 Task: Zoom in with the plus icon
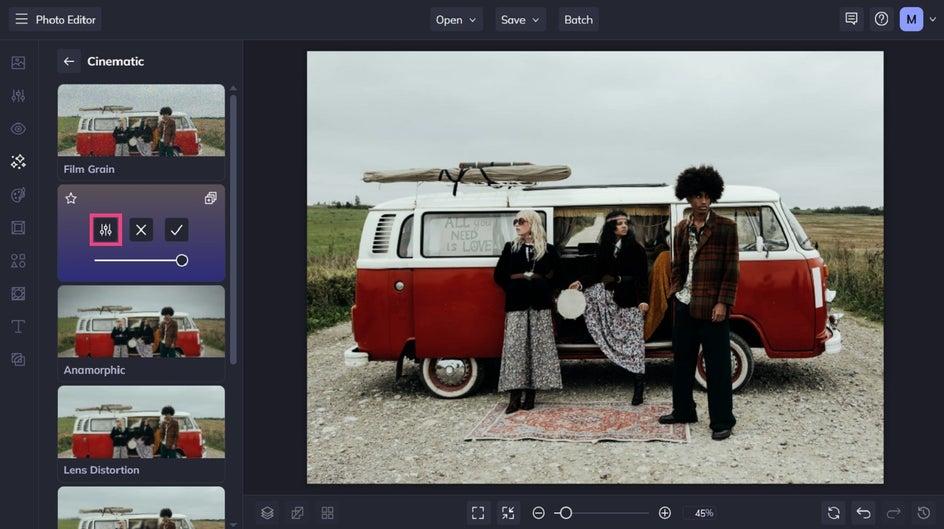tap(665, 513)
